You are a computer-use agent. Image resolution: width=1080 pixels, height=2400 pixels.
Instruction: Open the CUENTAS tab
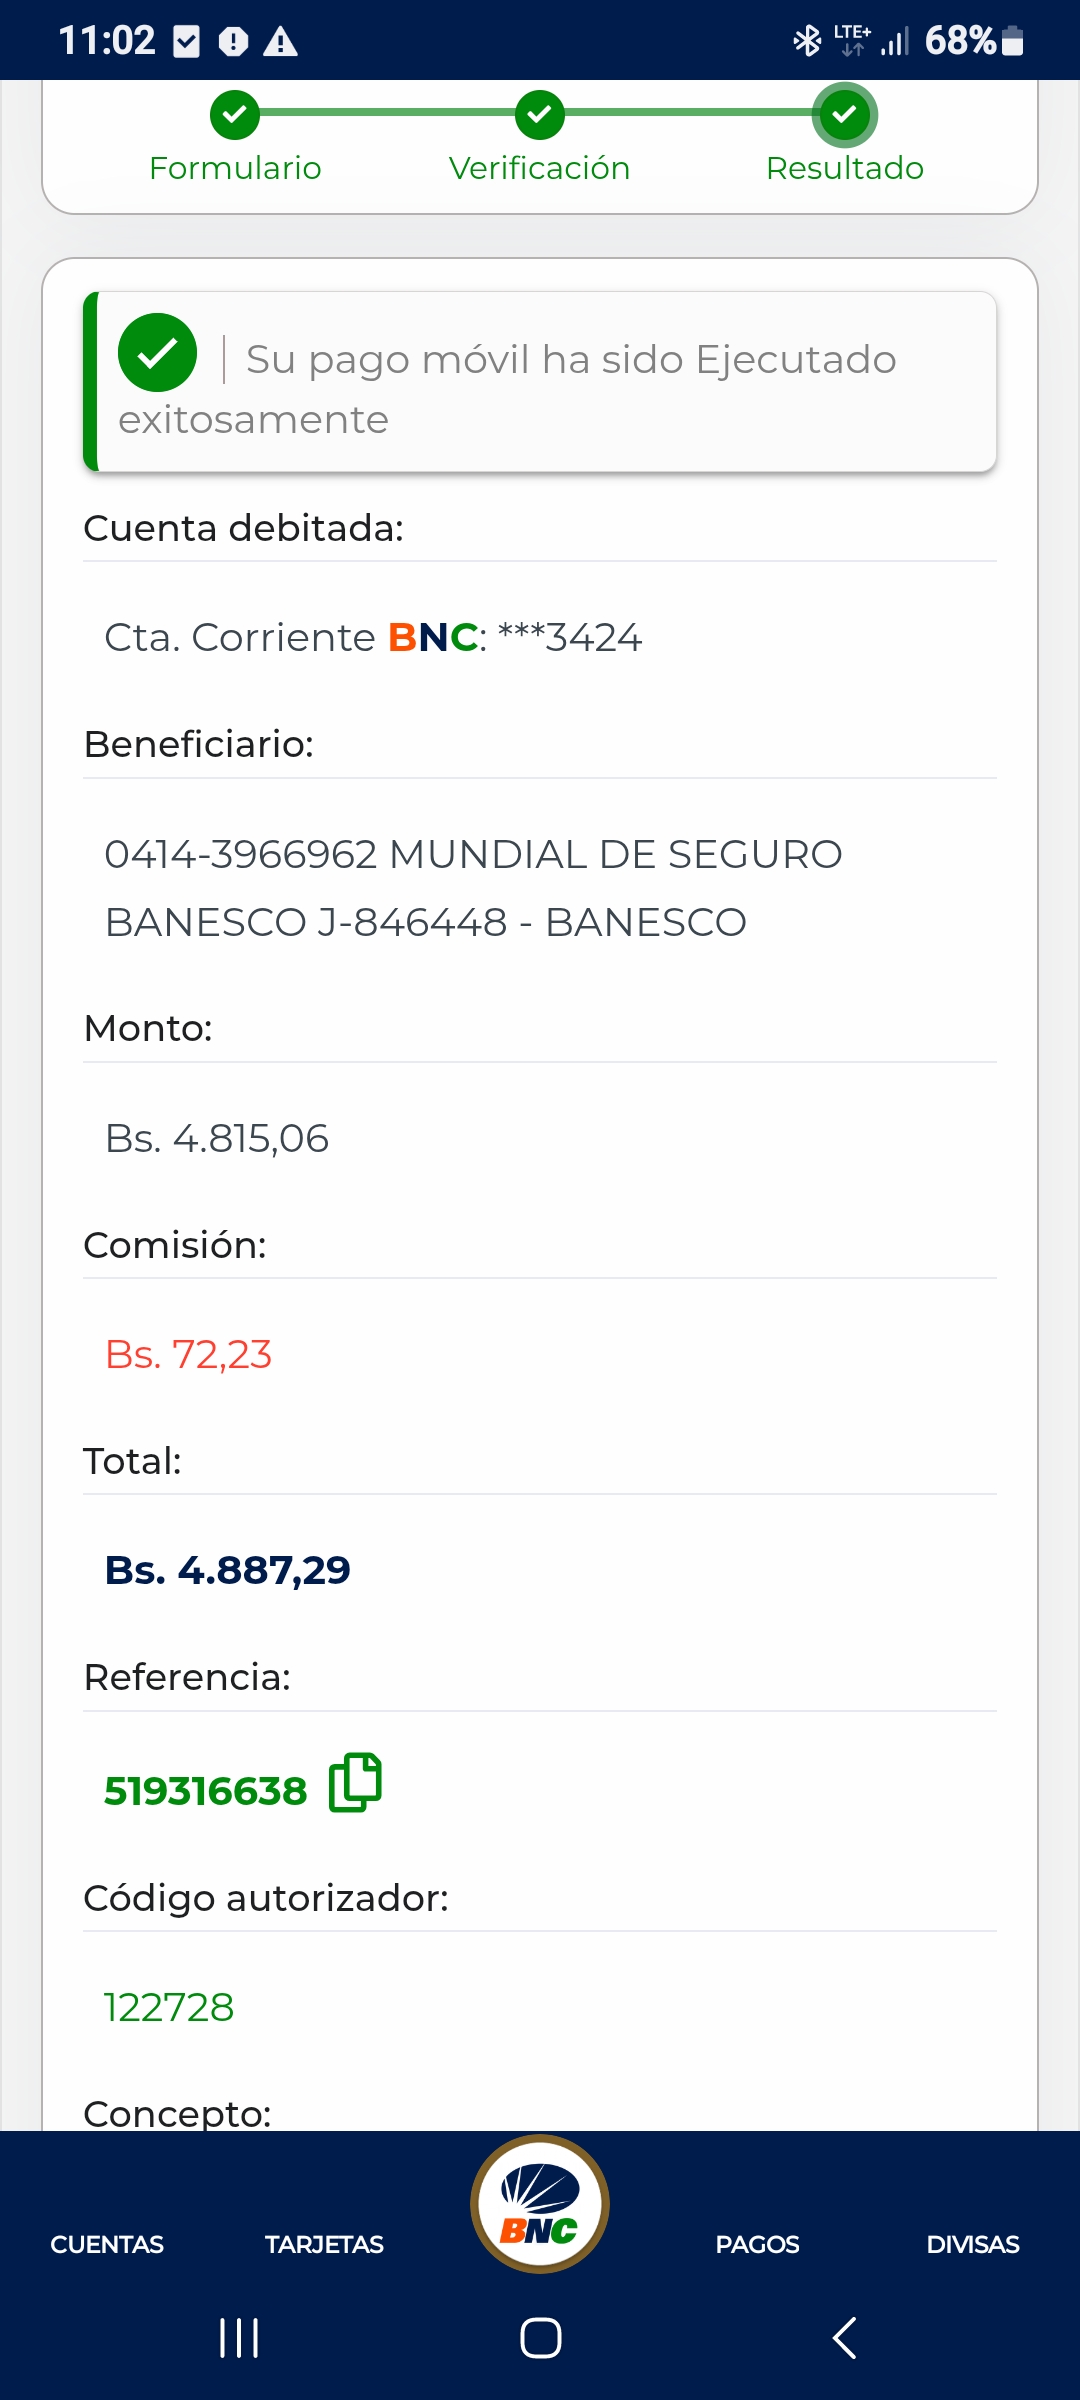click(x=107, y=2245)
